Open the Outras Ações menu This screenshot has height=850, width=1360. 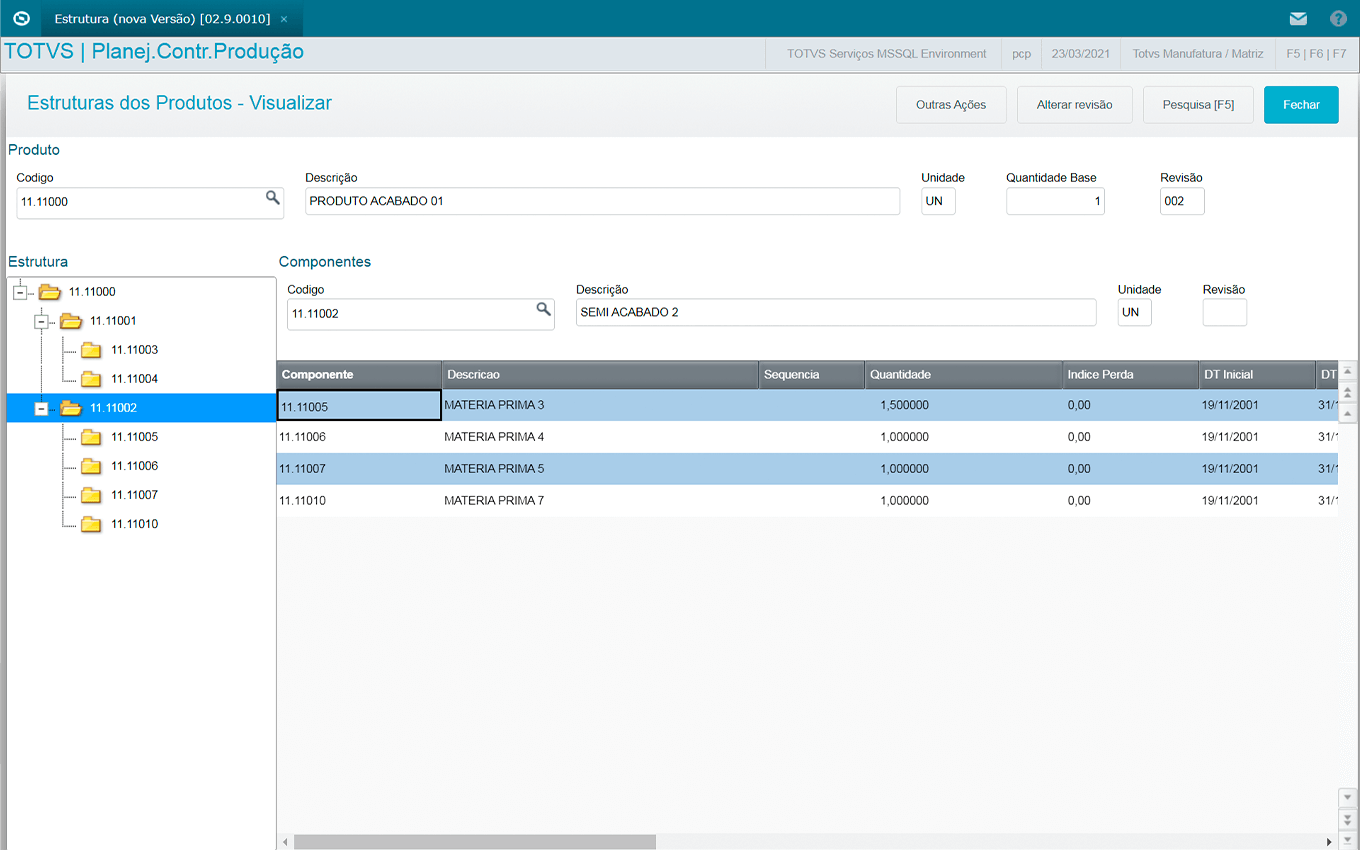tap(950, 105)
